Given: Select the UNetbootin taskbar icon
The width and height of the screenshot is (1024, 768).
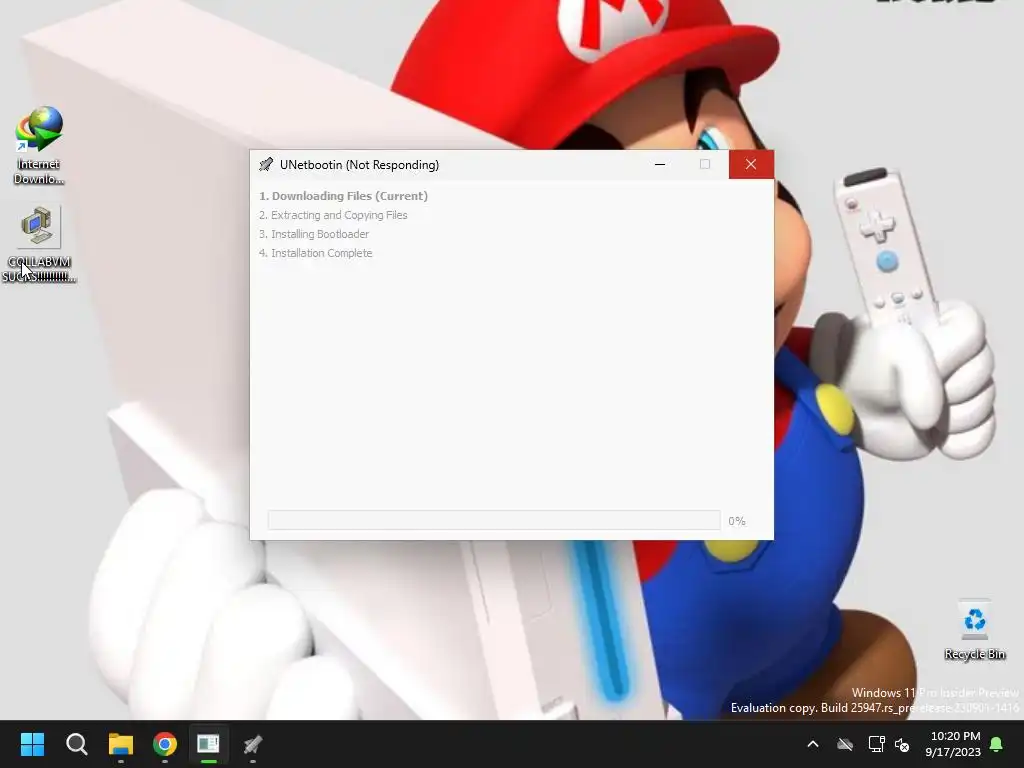Looking at the screenshot, I should [253, 744].
